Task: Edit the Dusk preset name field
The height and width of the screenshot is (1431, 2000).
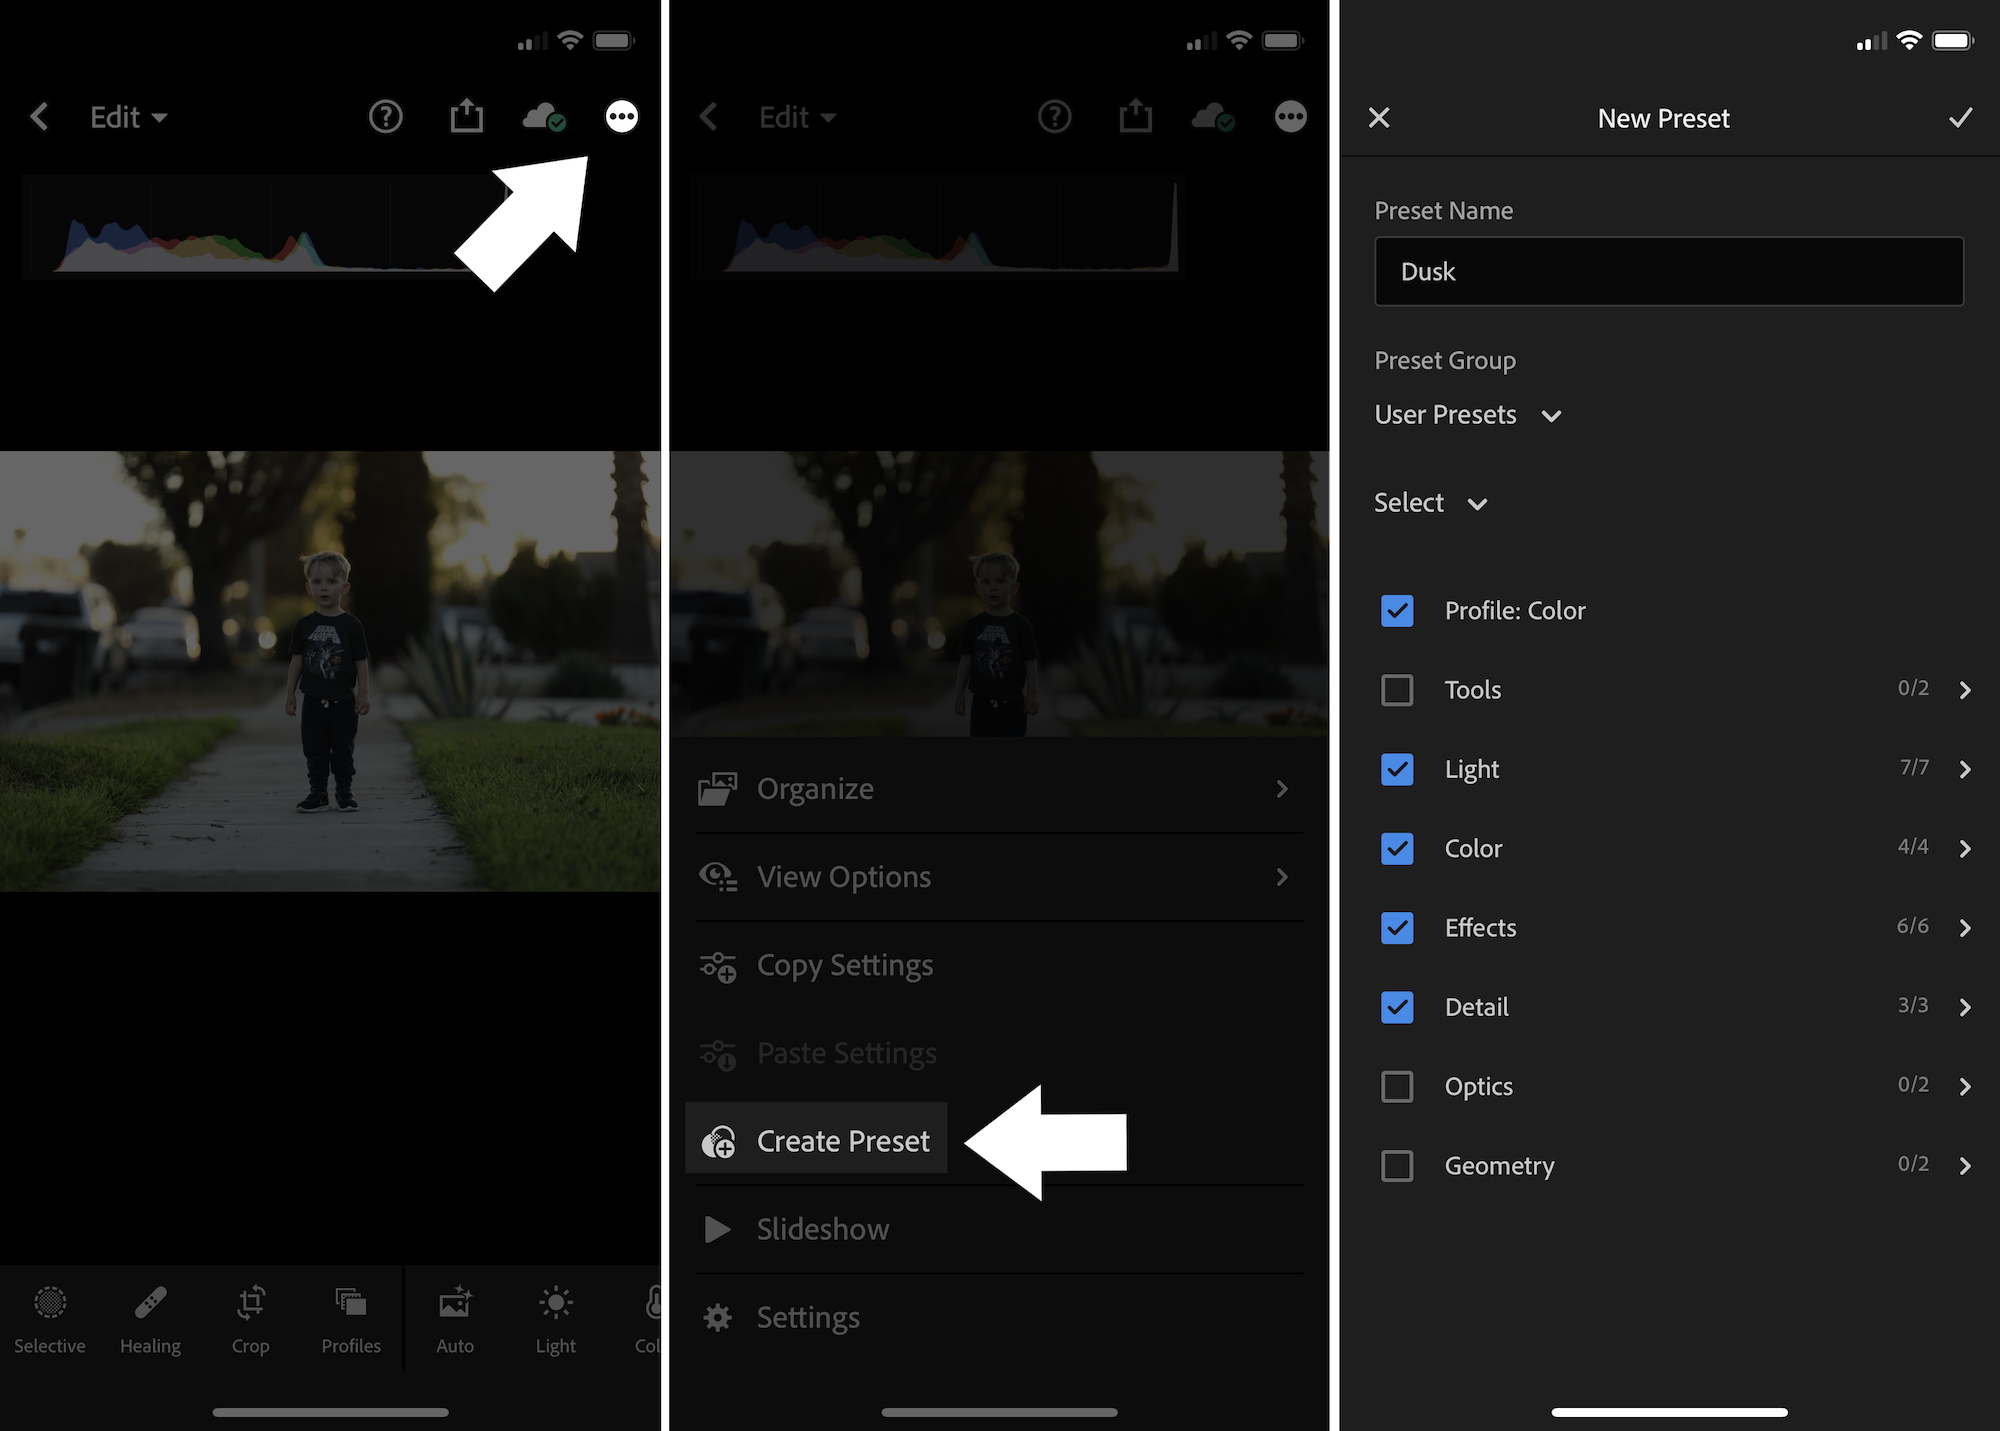Action: (x=1668, y=271)
